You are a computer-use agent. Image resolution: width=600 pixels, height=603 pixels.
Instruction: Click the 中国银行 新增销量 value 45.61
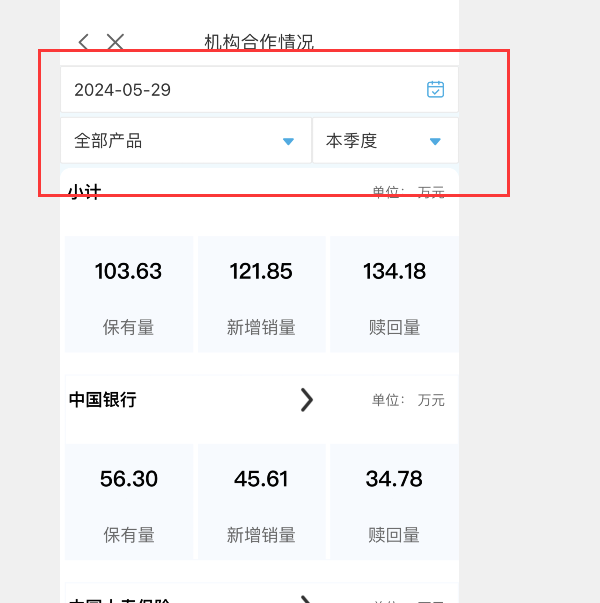(x=261, y=479)
